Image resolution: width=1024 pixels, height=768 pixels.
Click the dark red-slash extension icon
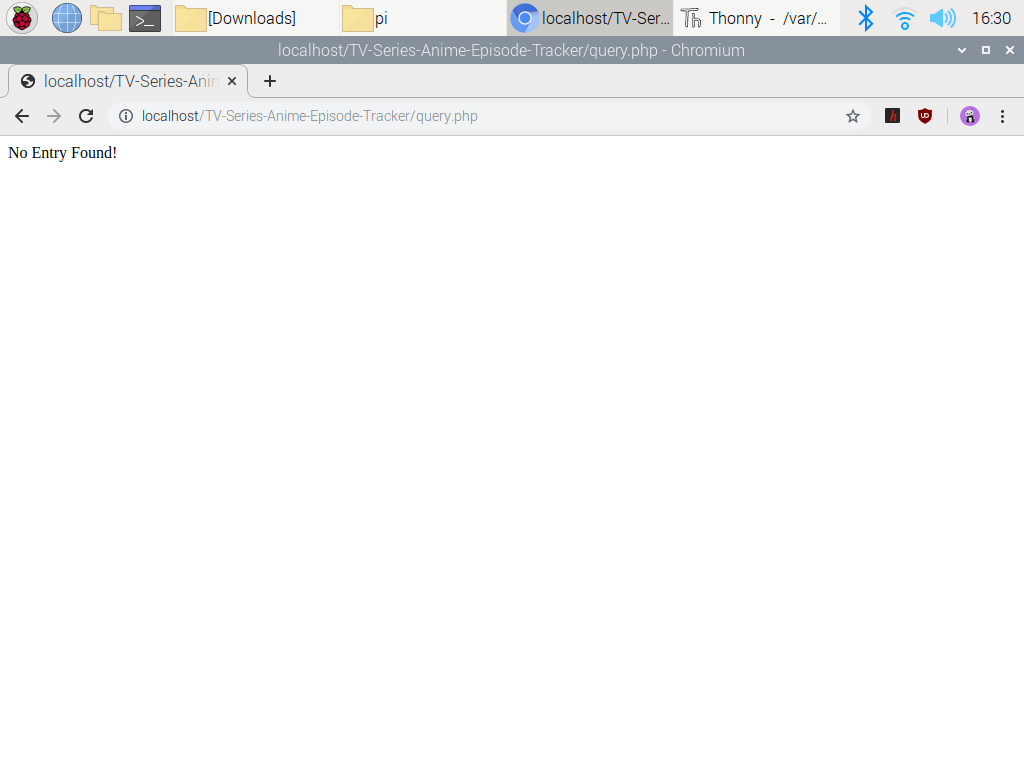(893, 116)
